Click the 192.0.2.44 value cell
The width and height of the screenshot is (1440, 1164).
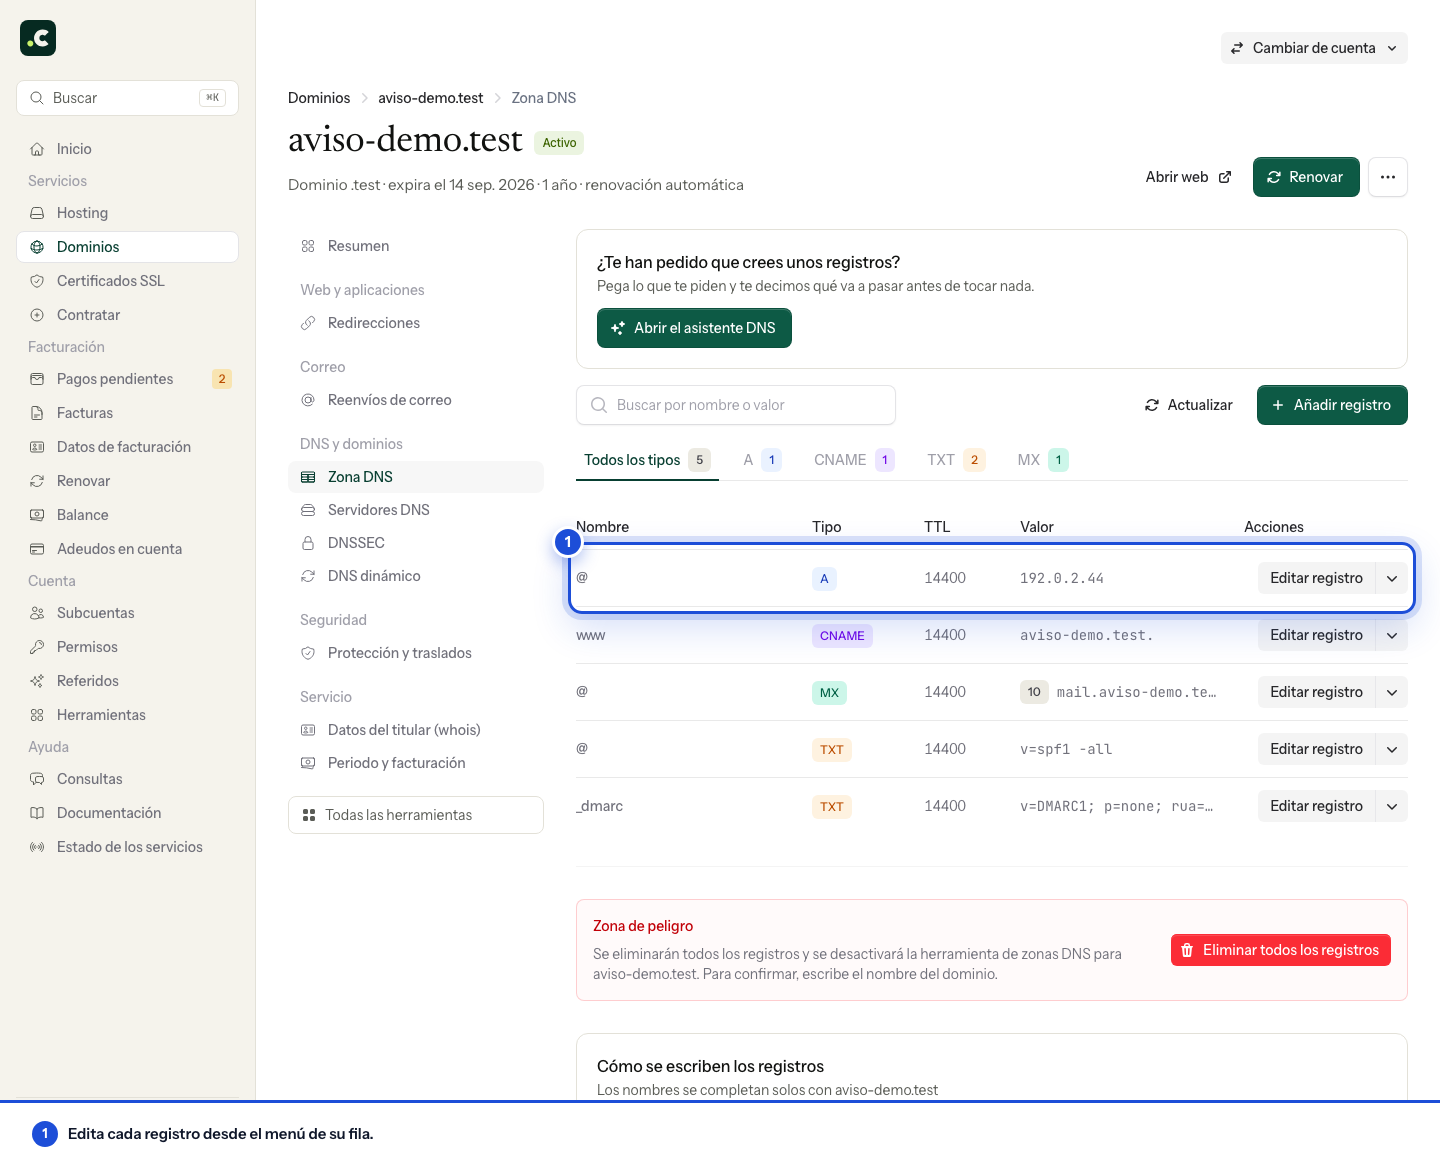click(x=1062, y=578)
